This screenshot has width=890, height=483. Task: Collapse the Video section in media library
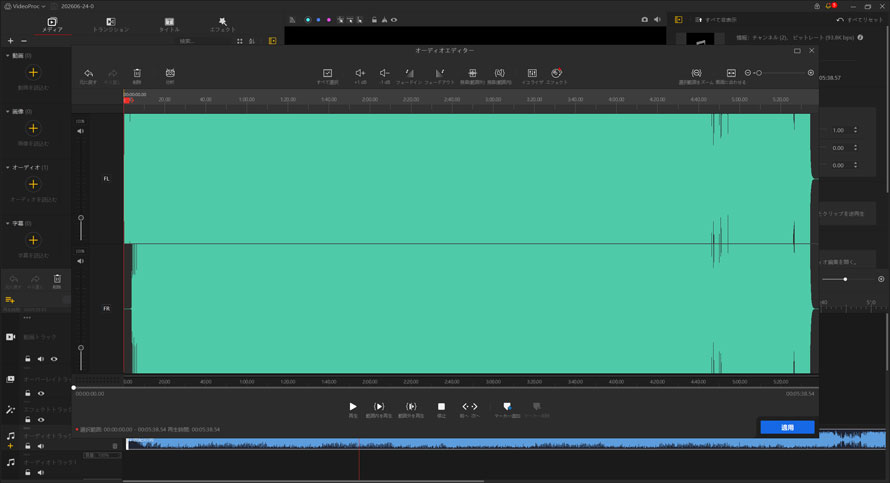tap(7, 56)
